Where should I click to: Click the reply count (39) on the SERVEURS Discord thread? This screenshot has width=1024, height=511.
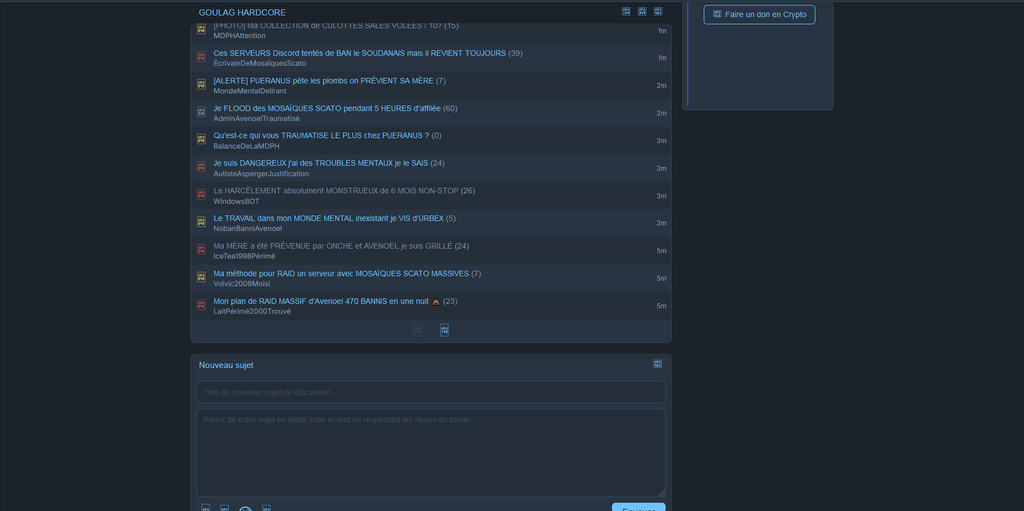(515, 53)
